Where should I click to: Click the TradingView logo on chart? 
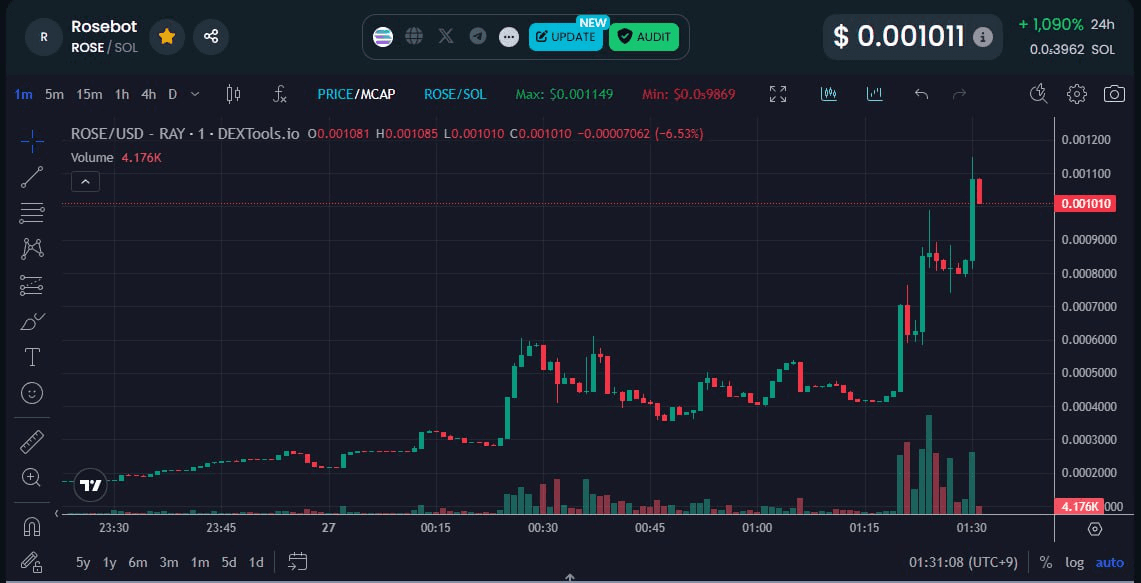[91, 485]
